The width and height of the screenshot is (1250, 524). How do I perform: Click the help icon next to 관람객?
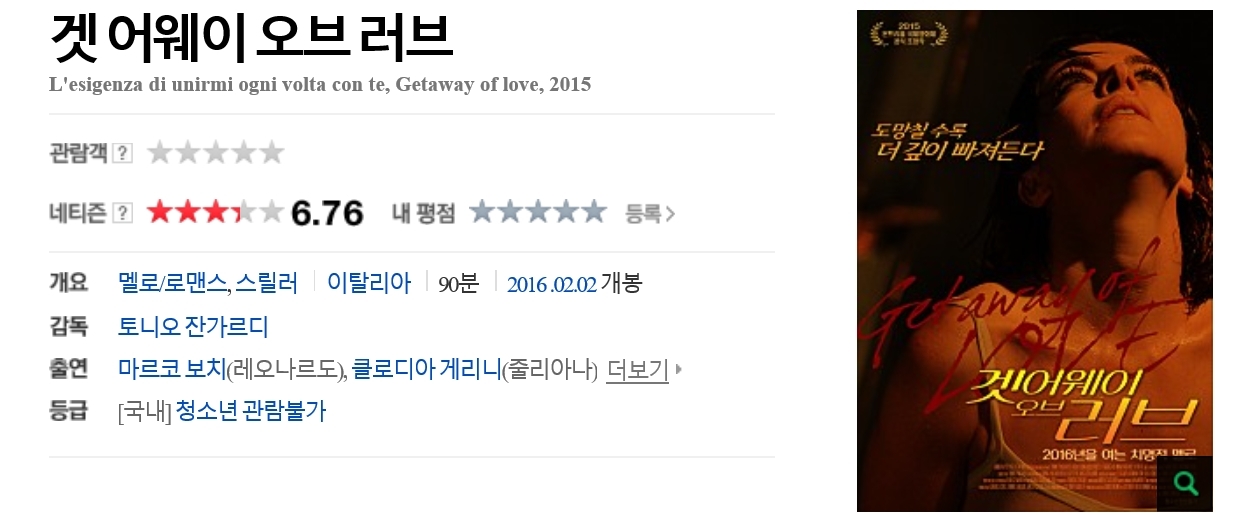[123, 153]
